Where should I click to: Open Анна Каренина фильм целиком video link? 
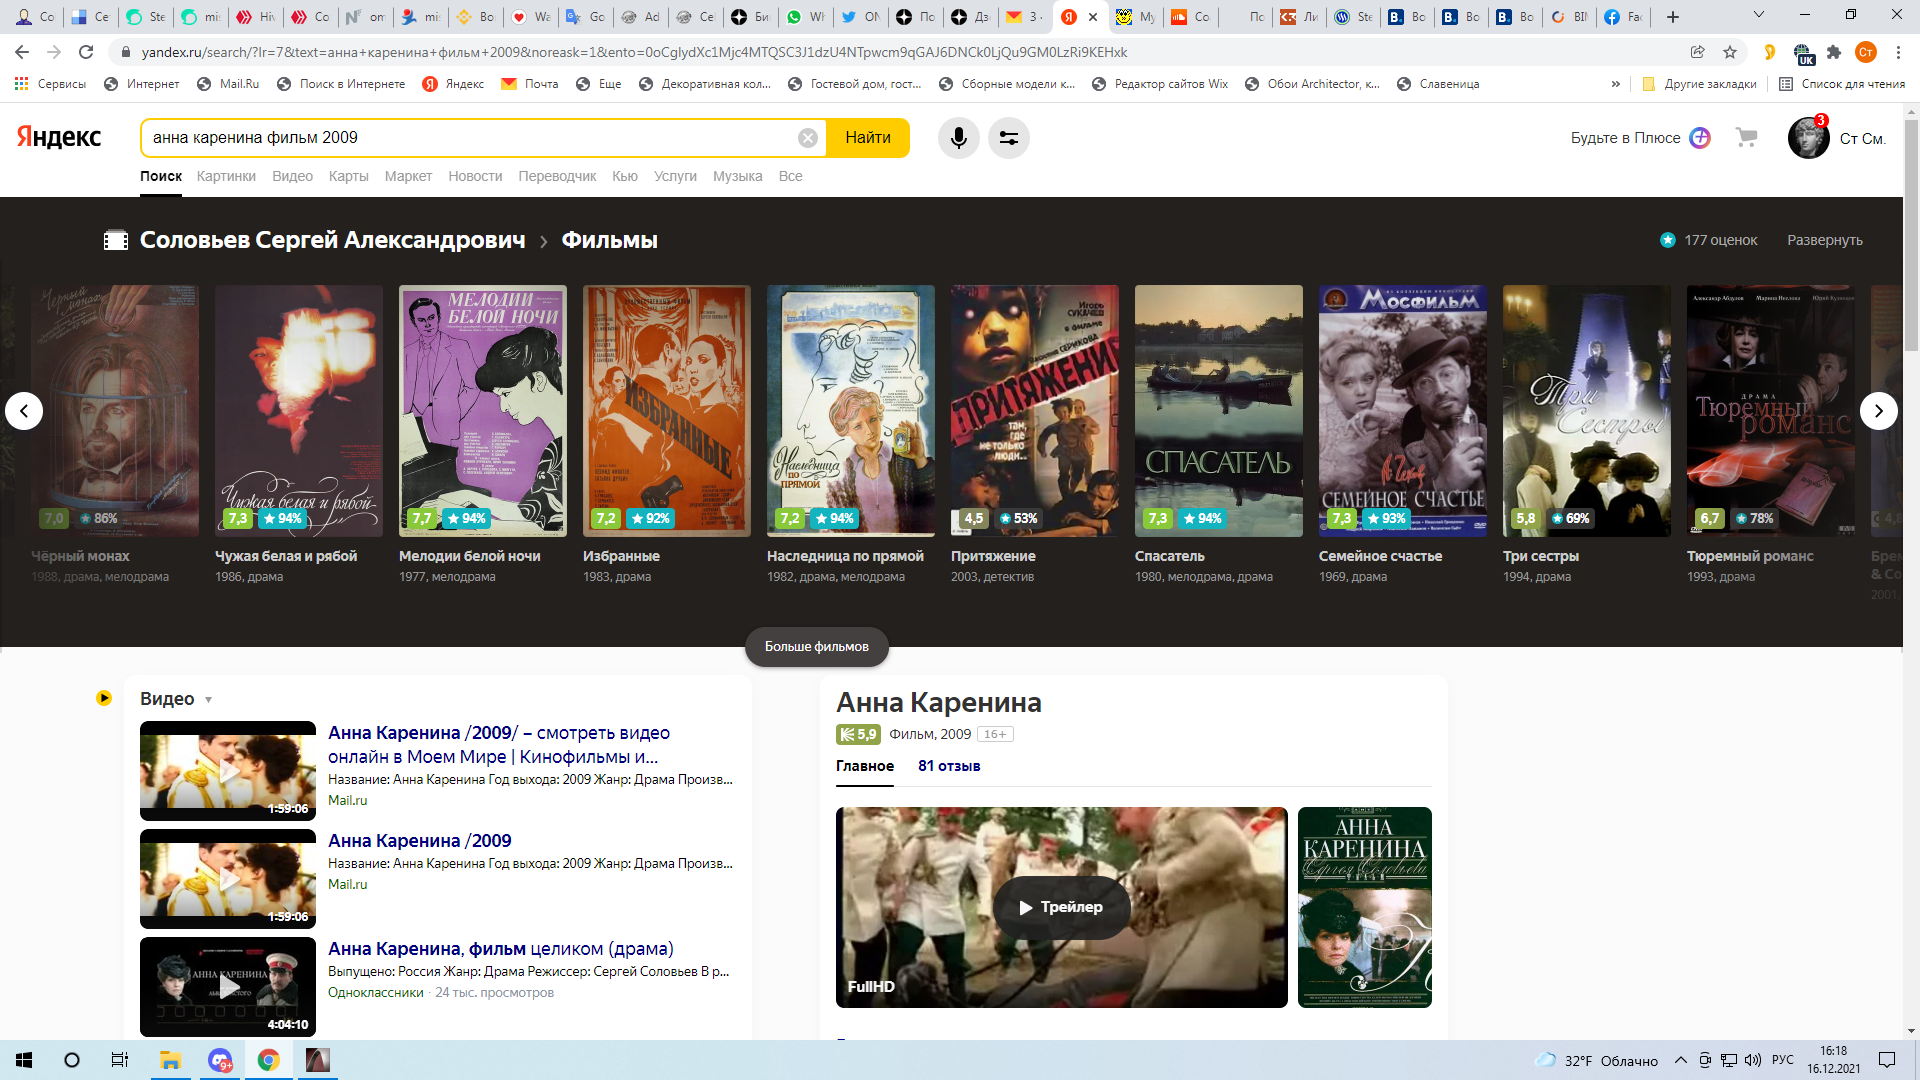coord(500,949)
